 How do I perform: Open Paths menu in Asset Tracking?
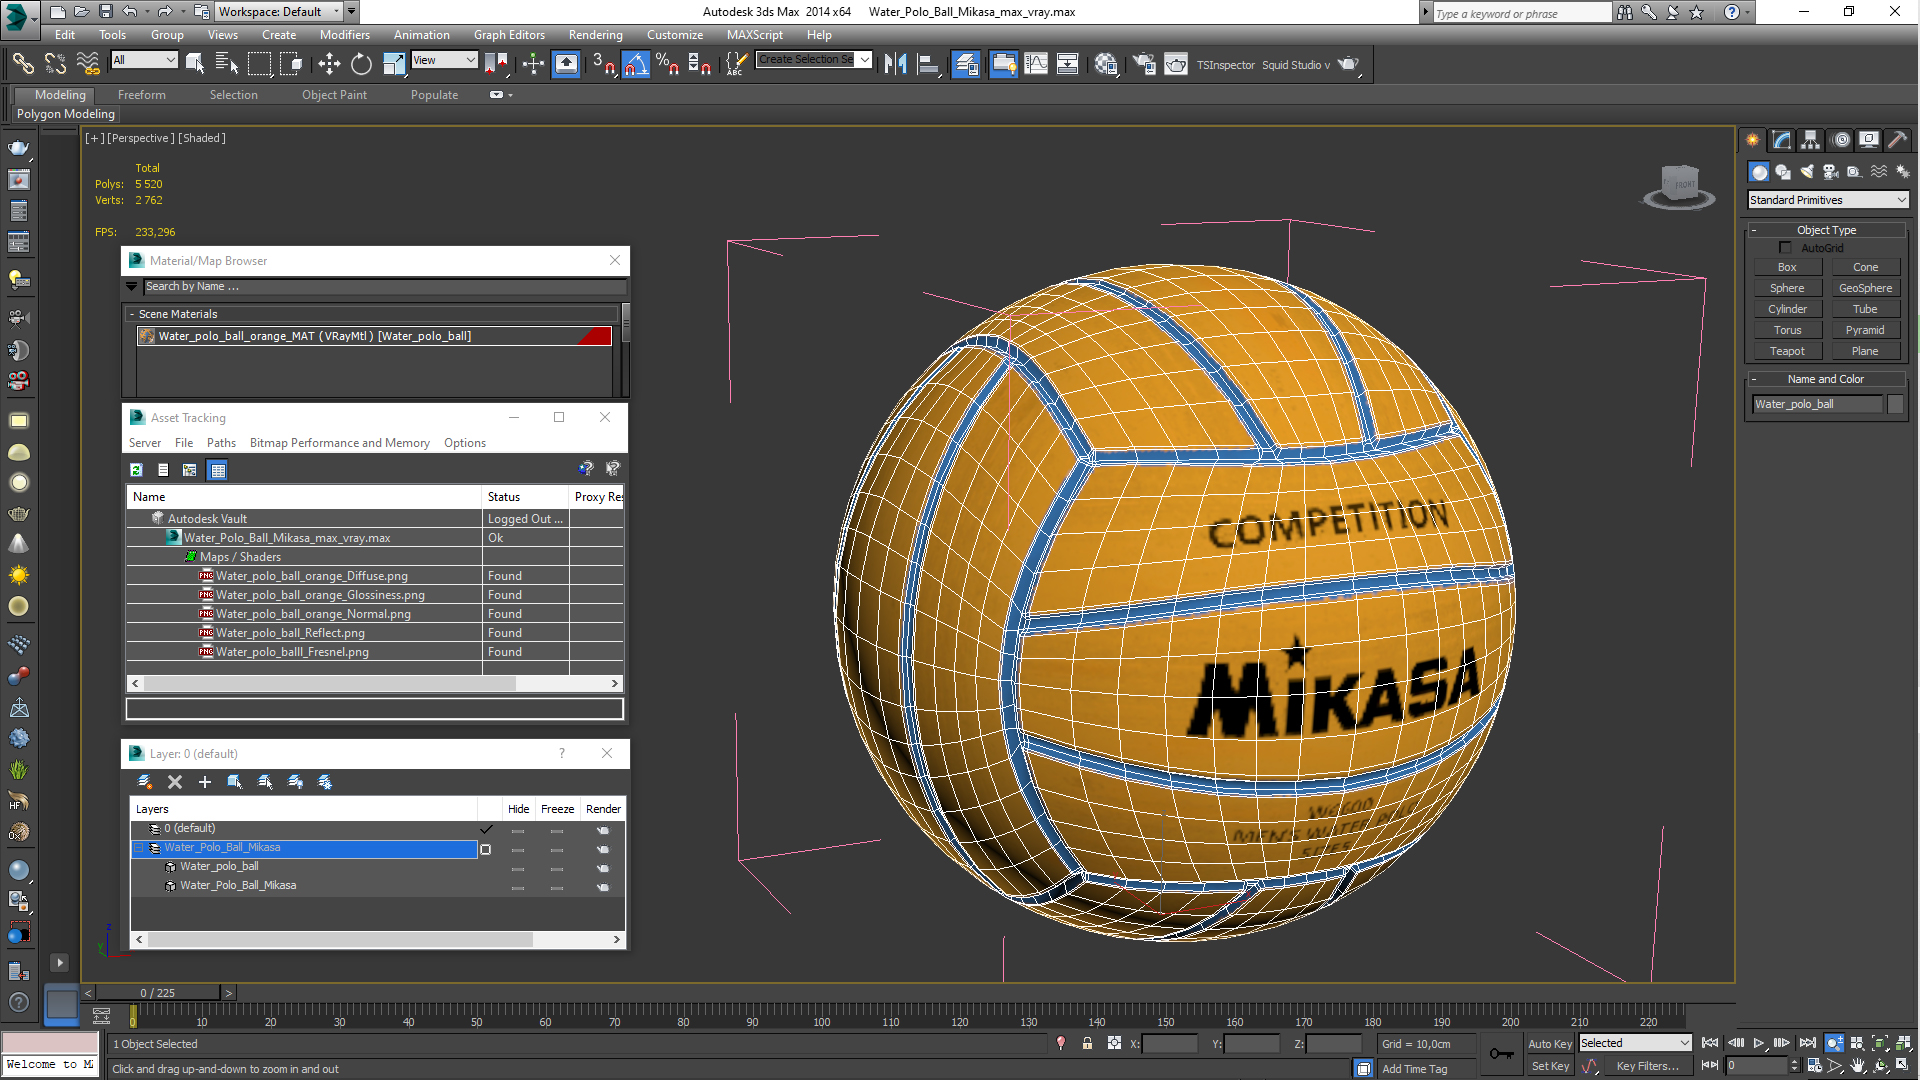point(221,443)
